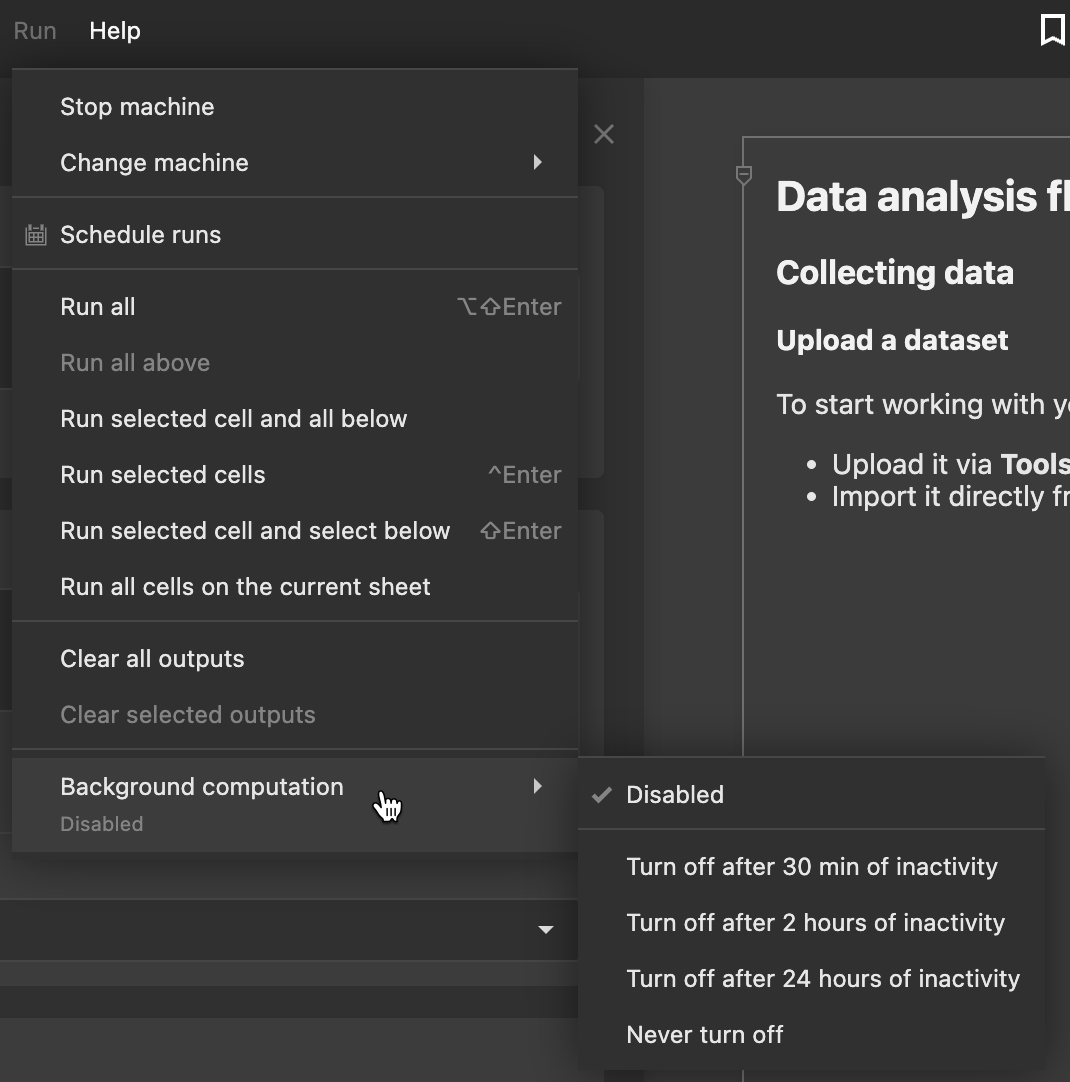Select Never turn off
This screenshot has height=1082, width=1070.
tap(704, 1034)
